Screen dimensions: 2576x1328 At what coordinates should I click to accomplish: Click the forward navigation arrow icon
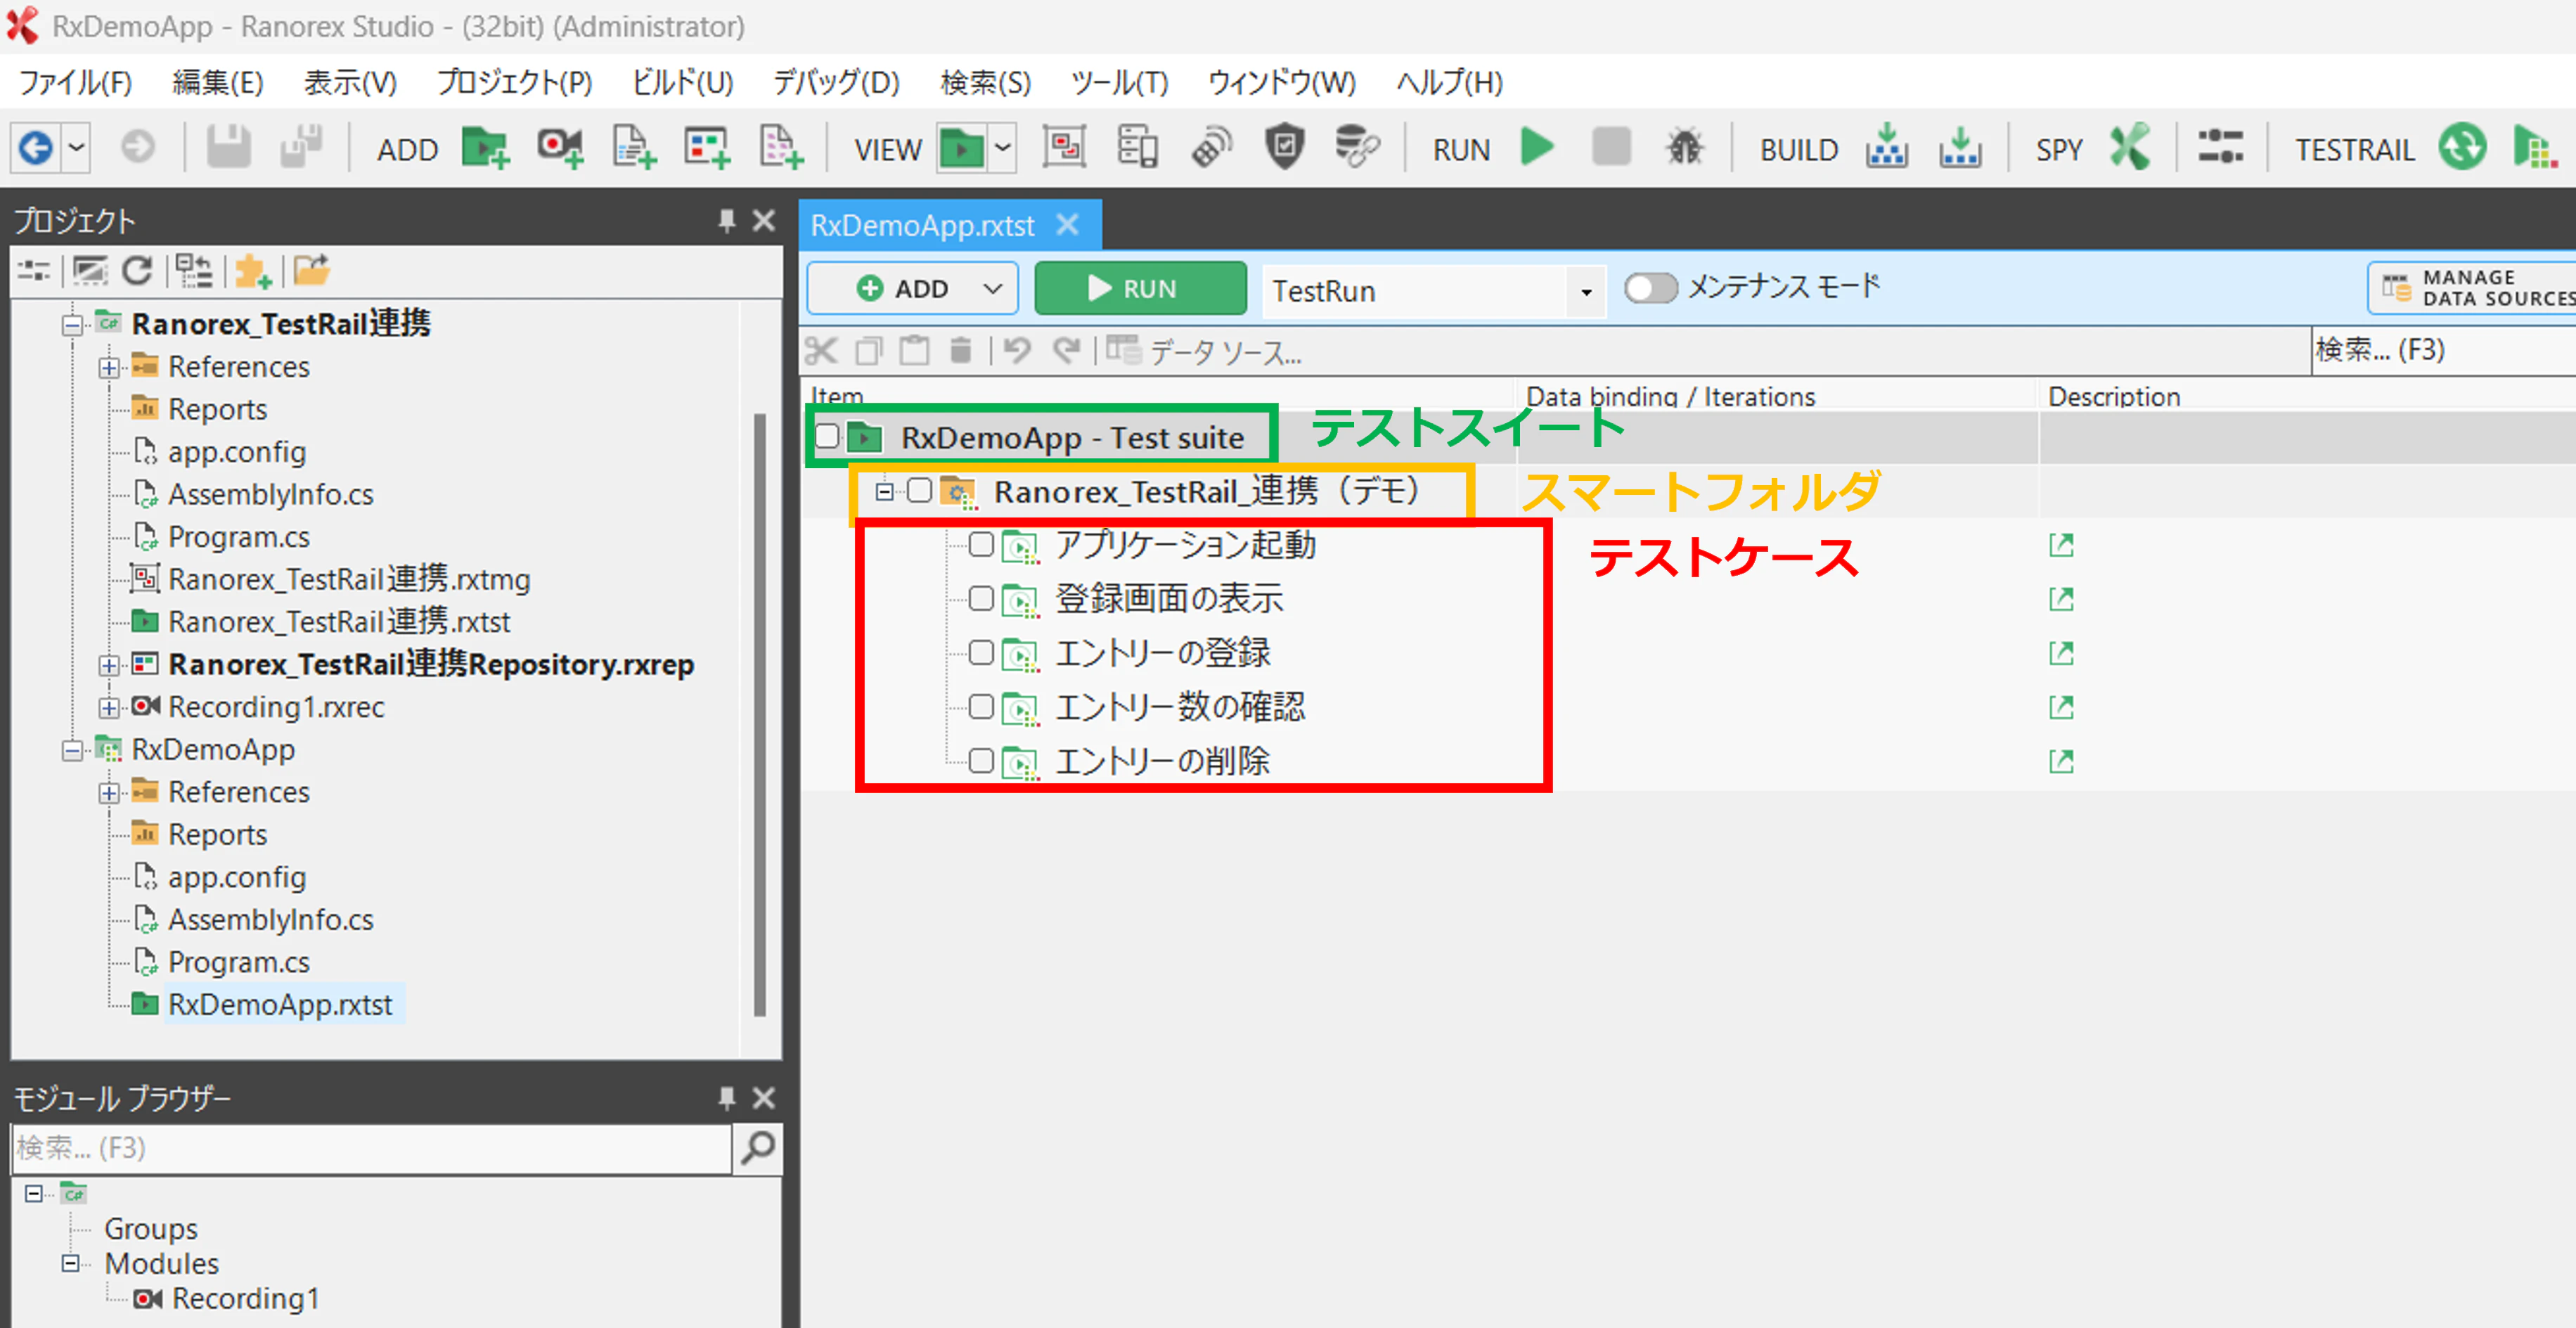point(138,148)
